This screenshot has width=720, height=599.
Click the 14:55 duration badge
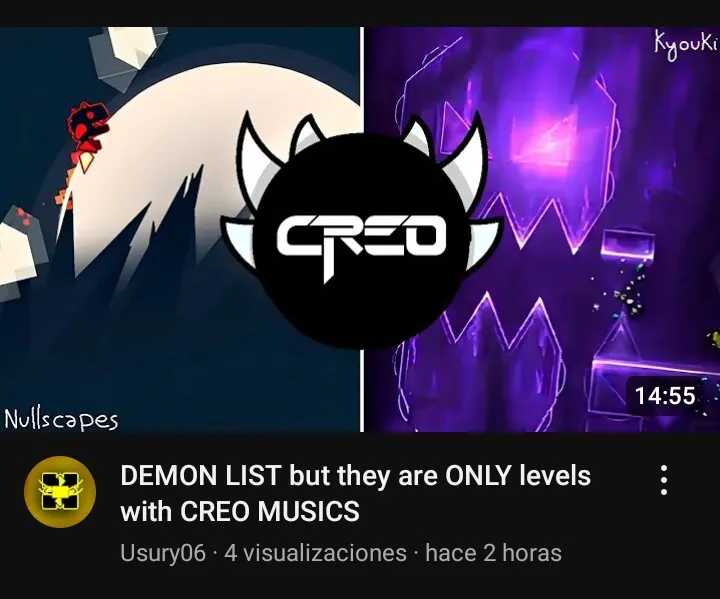665,396
